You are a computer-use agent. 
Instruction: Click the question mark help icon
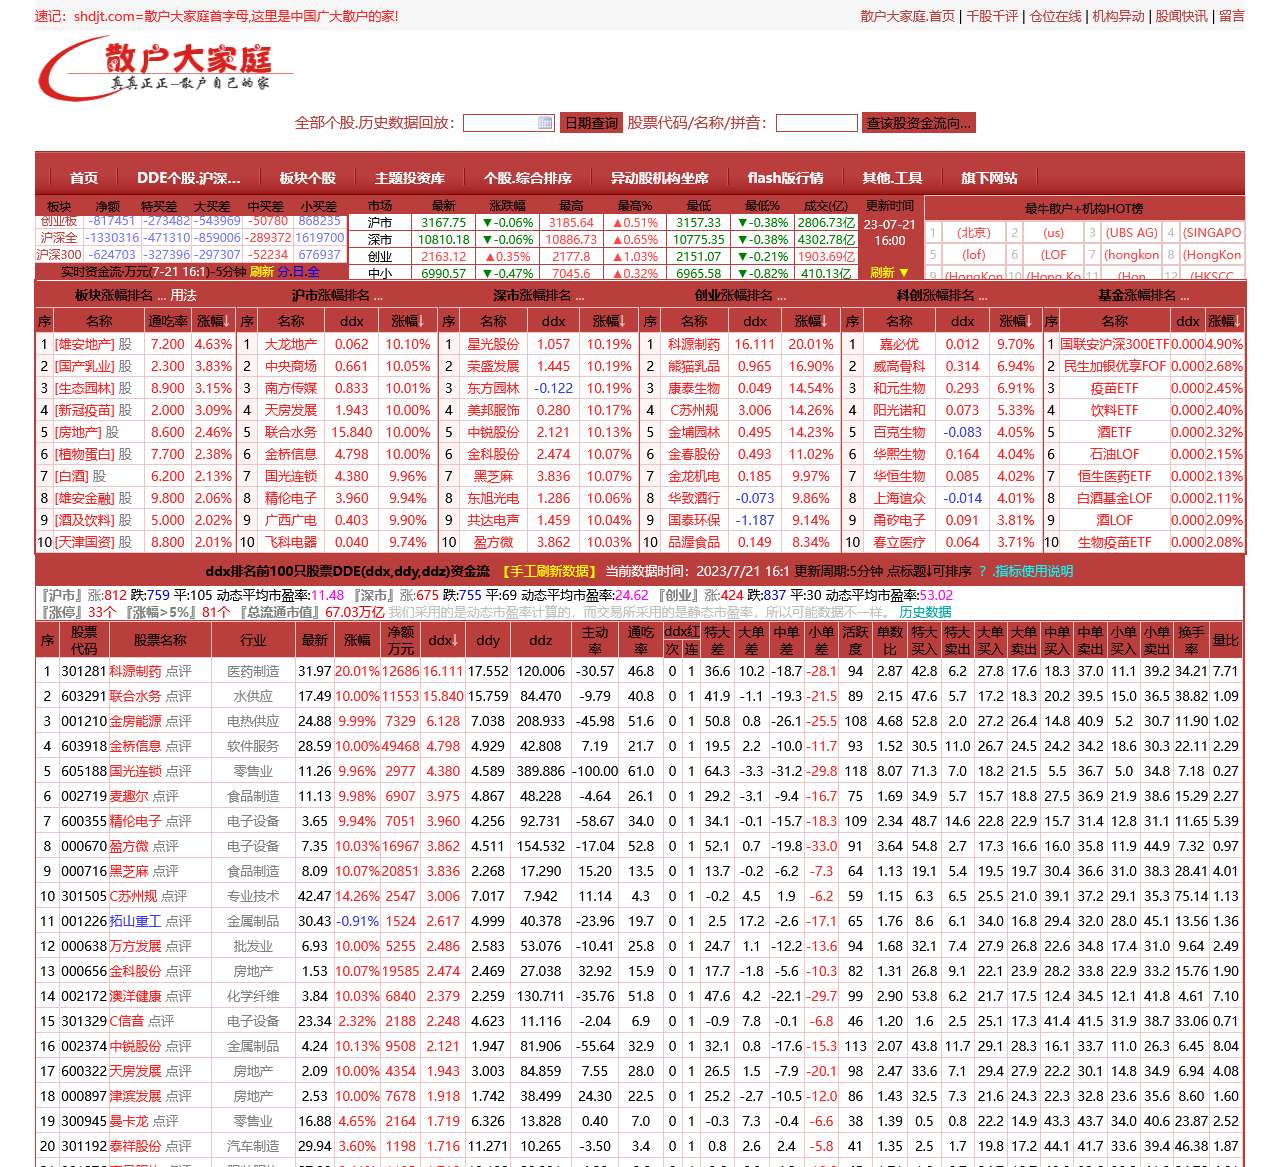981,571
